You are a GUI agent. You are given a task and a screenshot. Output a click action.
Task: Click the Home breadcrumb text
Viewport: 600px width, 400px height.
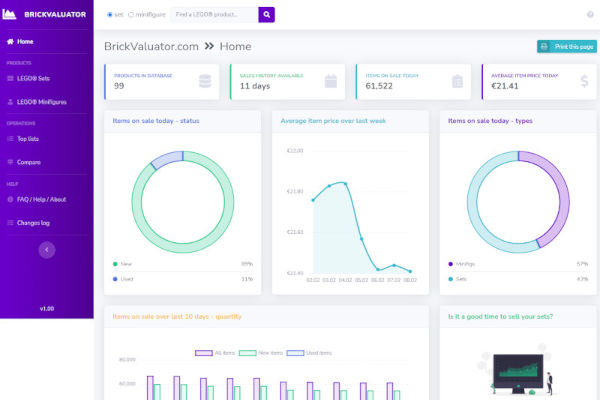(x=235, y=46)
